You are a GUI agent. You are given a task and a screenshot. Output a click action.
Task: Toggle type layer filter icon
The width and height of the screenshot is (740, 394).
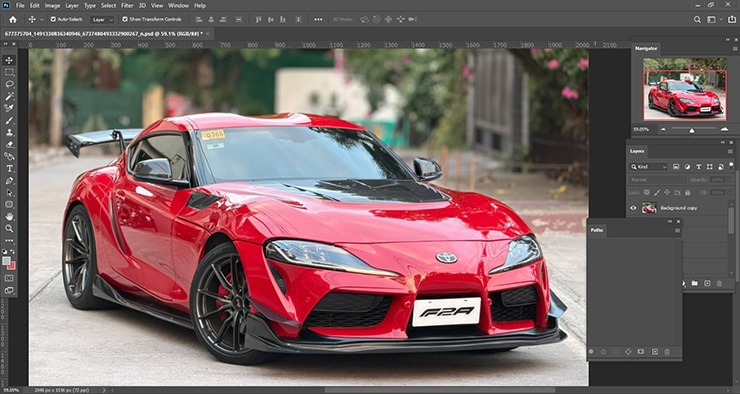pos(698,167)
